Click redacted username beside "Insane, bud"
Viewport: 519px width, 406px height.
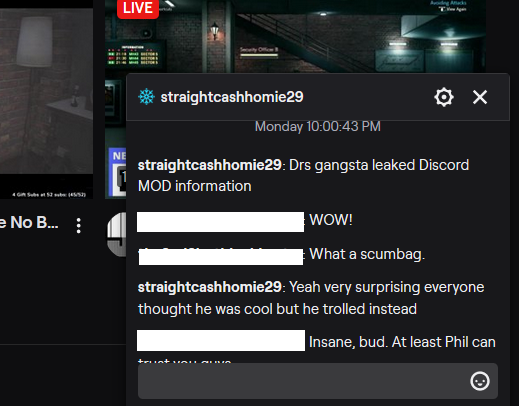221,340
